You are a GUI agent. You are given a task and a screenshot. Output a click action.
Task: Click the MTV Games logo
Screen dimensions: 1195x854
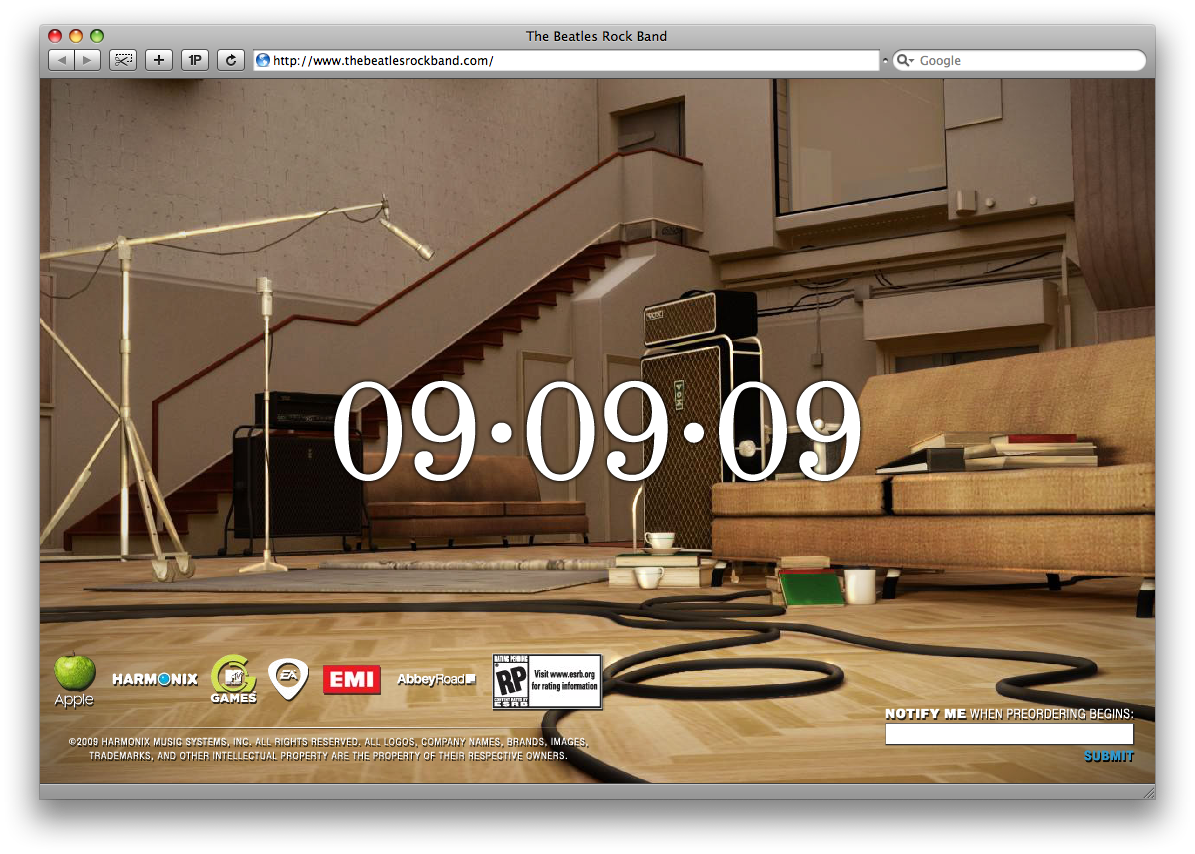click(x=234, y=679)
